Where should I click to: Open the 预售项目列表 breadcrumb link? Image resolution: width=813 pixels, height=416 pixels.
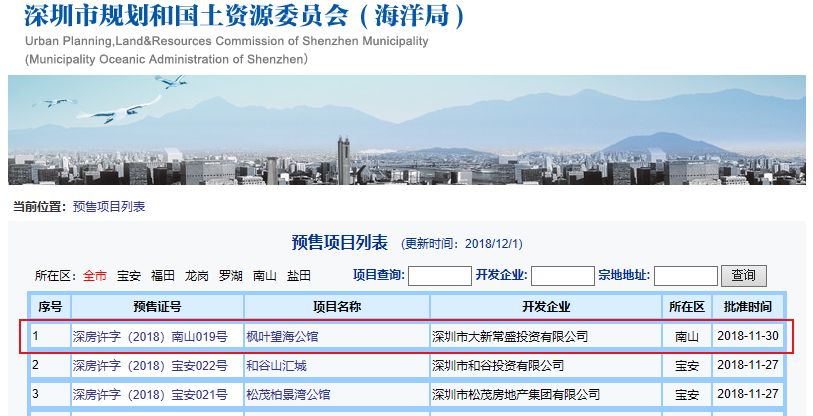coord(109,206)
